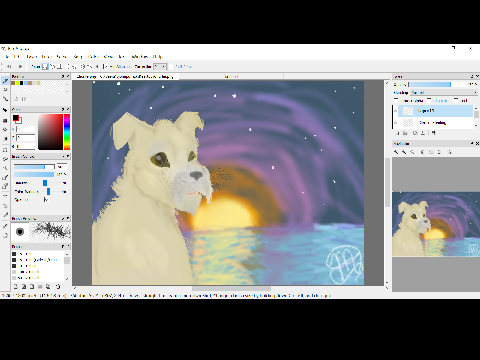
Task: Select the Brush tool in the toolbox
Action: [x=5, y=81]
